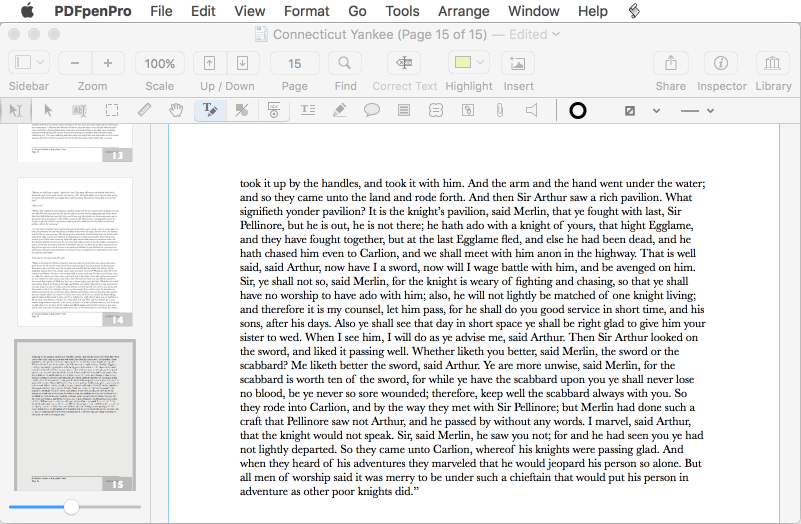Adjust the thumbnail size slider
Viewport: 801px width, 524px height.
[x=72, y=507]
